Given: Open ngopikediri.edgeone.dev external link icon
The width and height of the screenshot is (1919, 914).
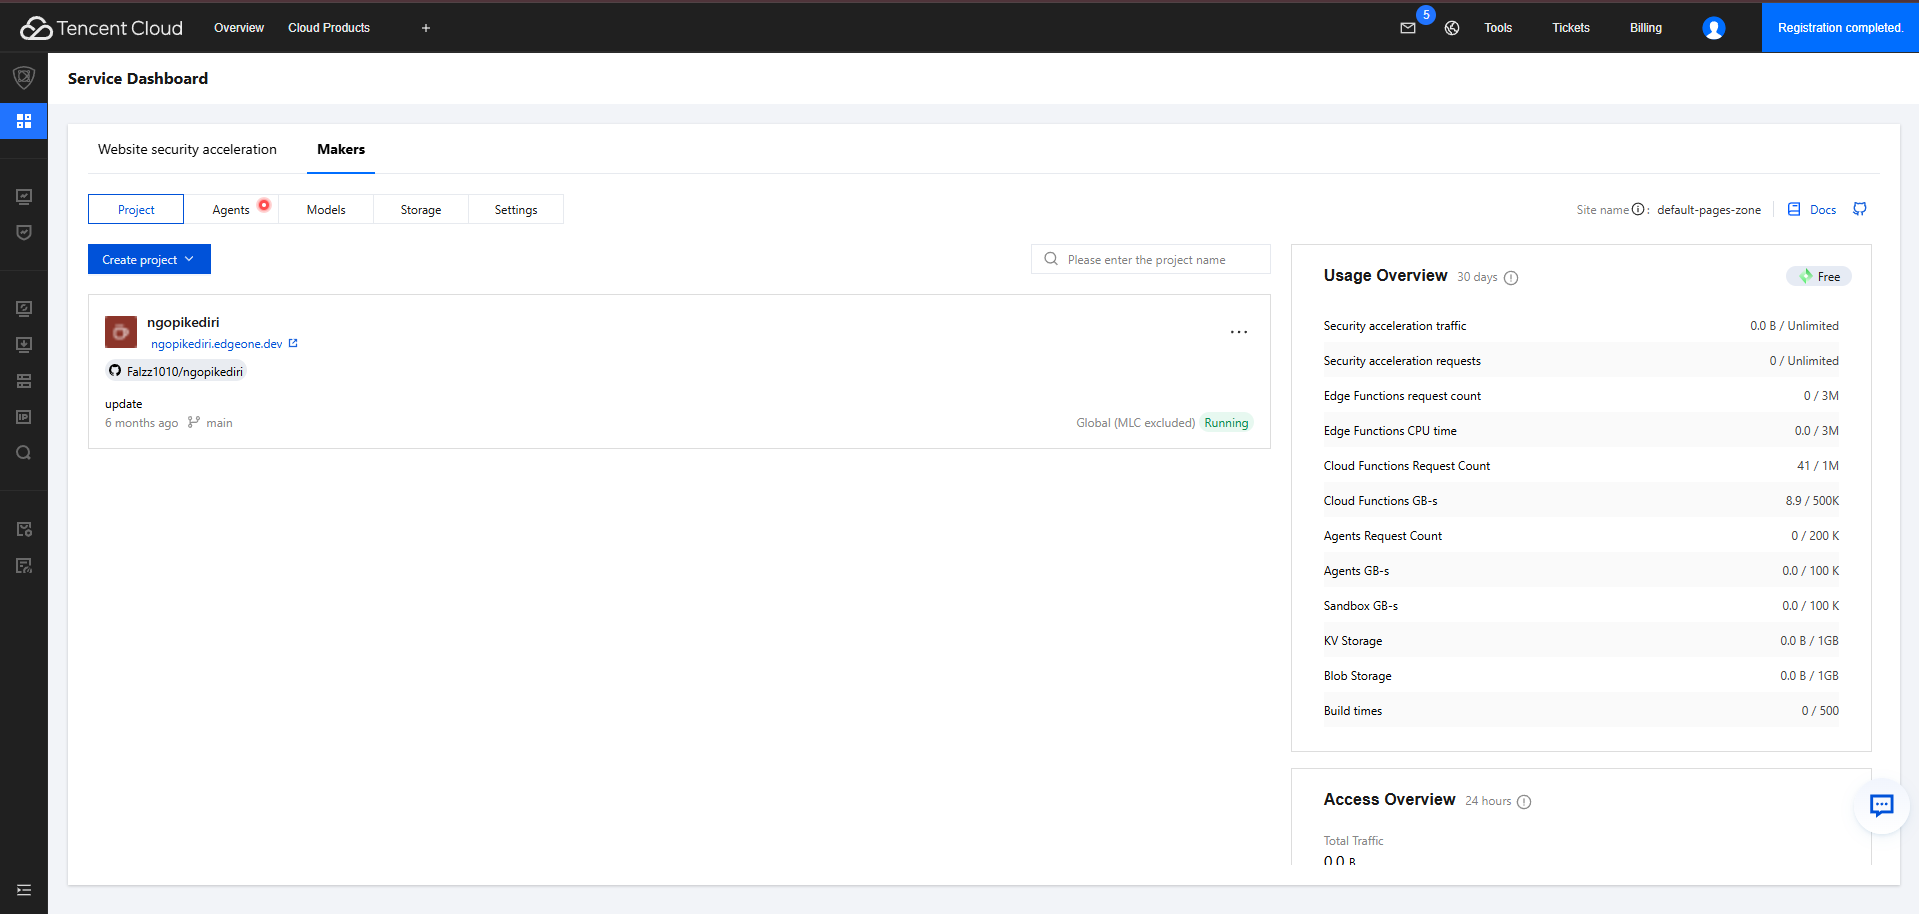Looking at the screenshot, I should coord(293,343).
